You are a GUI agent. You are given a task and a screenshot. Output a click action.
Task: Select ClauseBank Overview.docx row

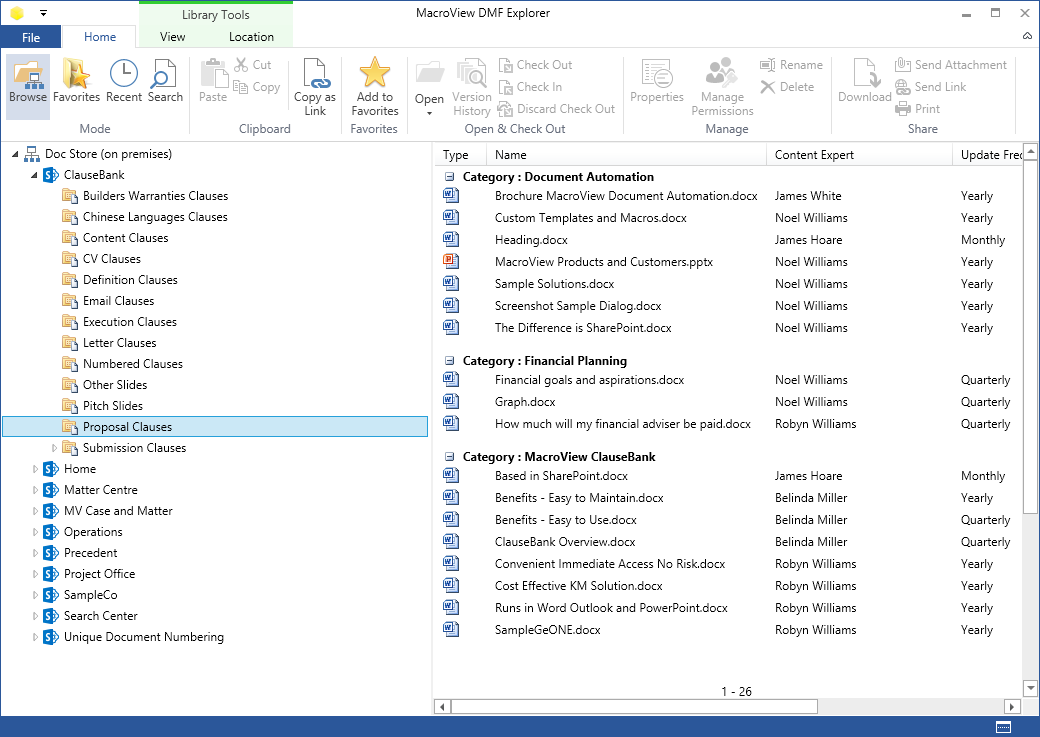pyautogui.click(x=565, y=542)
